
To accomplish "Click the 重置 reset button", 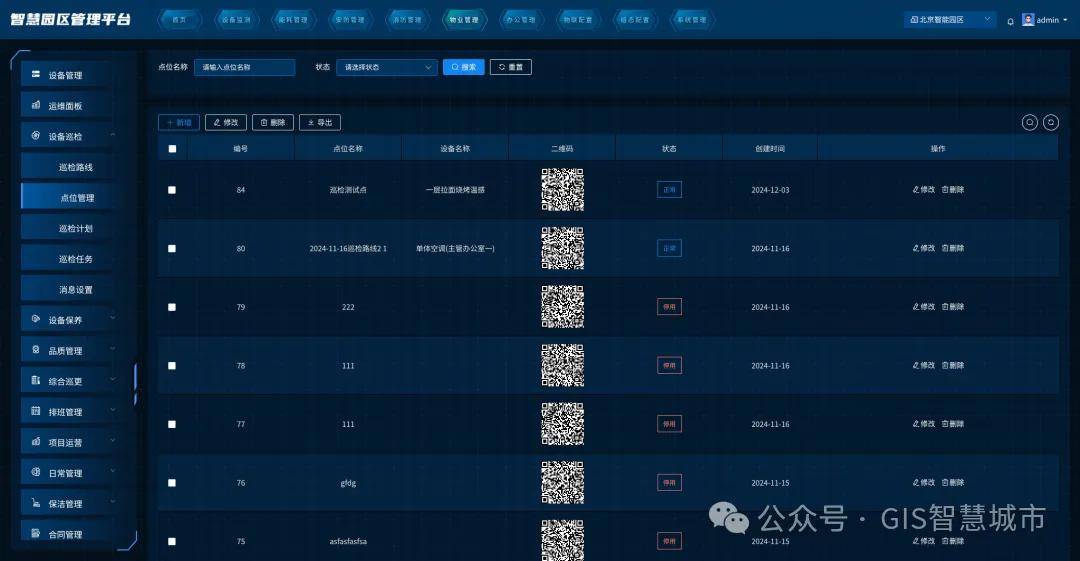I will tap(510, 67).
